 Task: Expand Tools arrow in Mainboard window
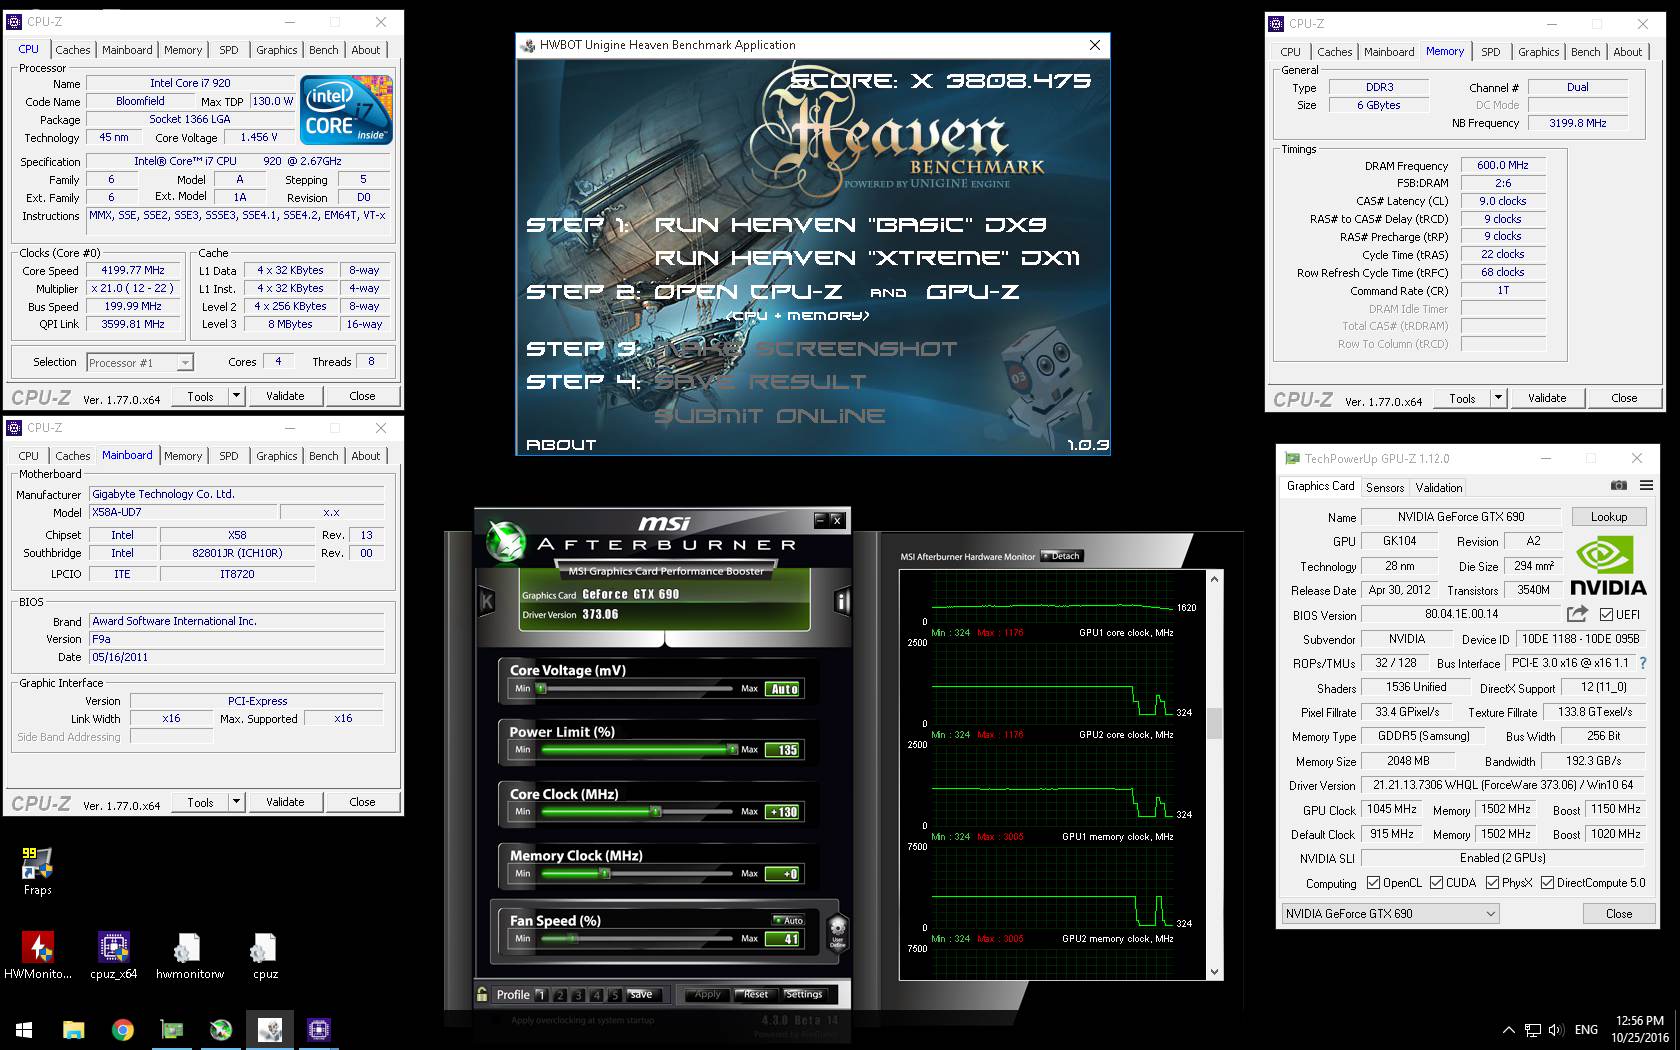[236, 802]
